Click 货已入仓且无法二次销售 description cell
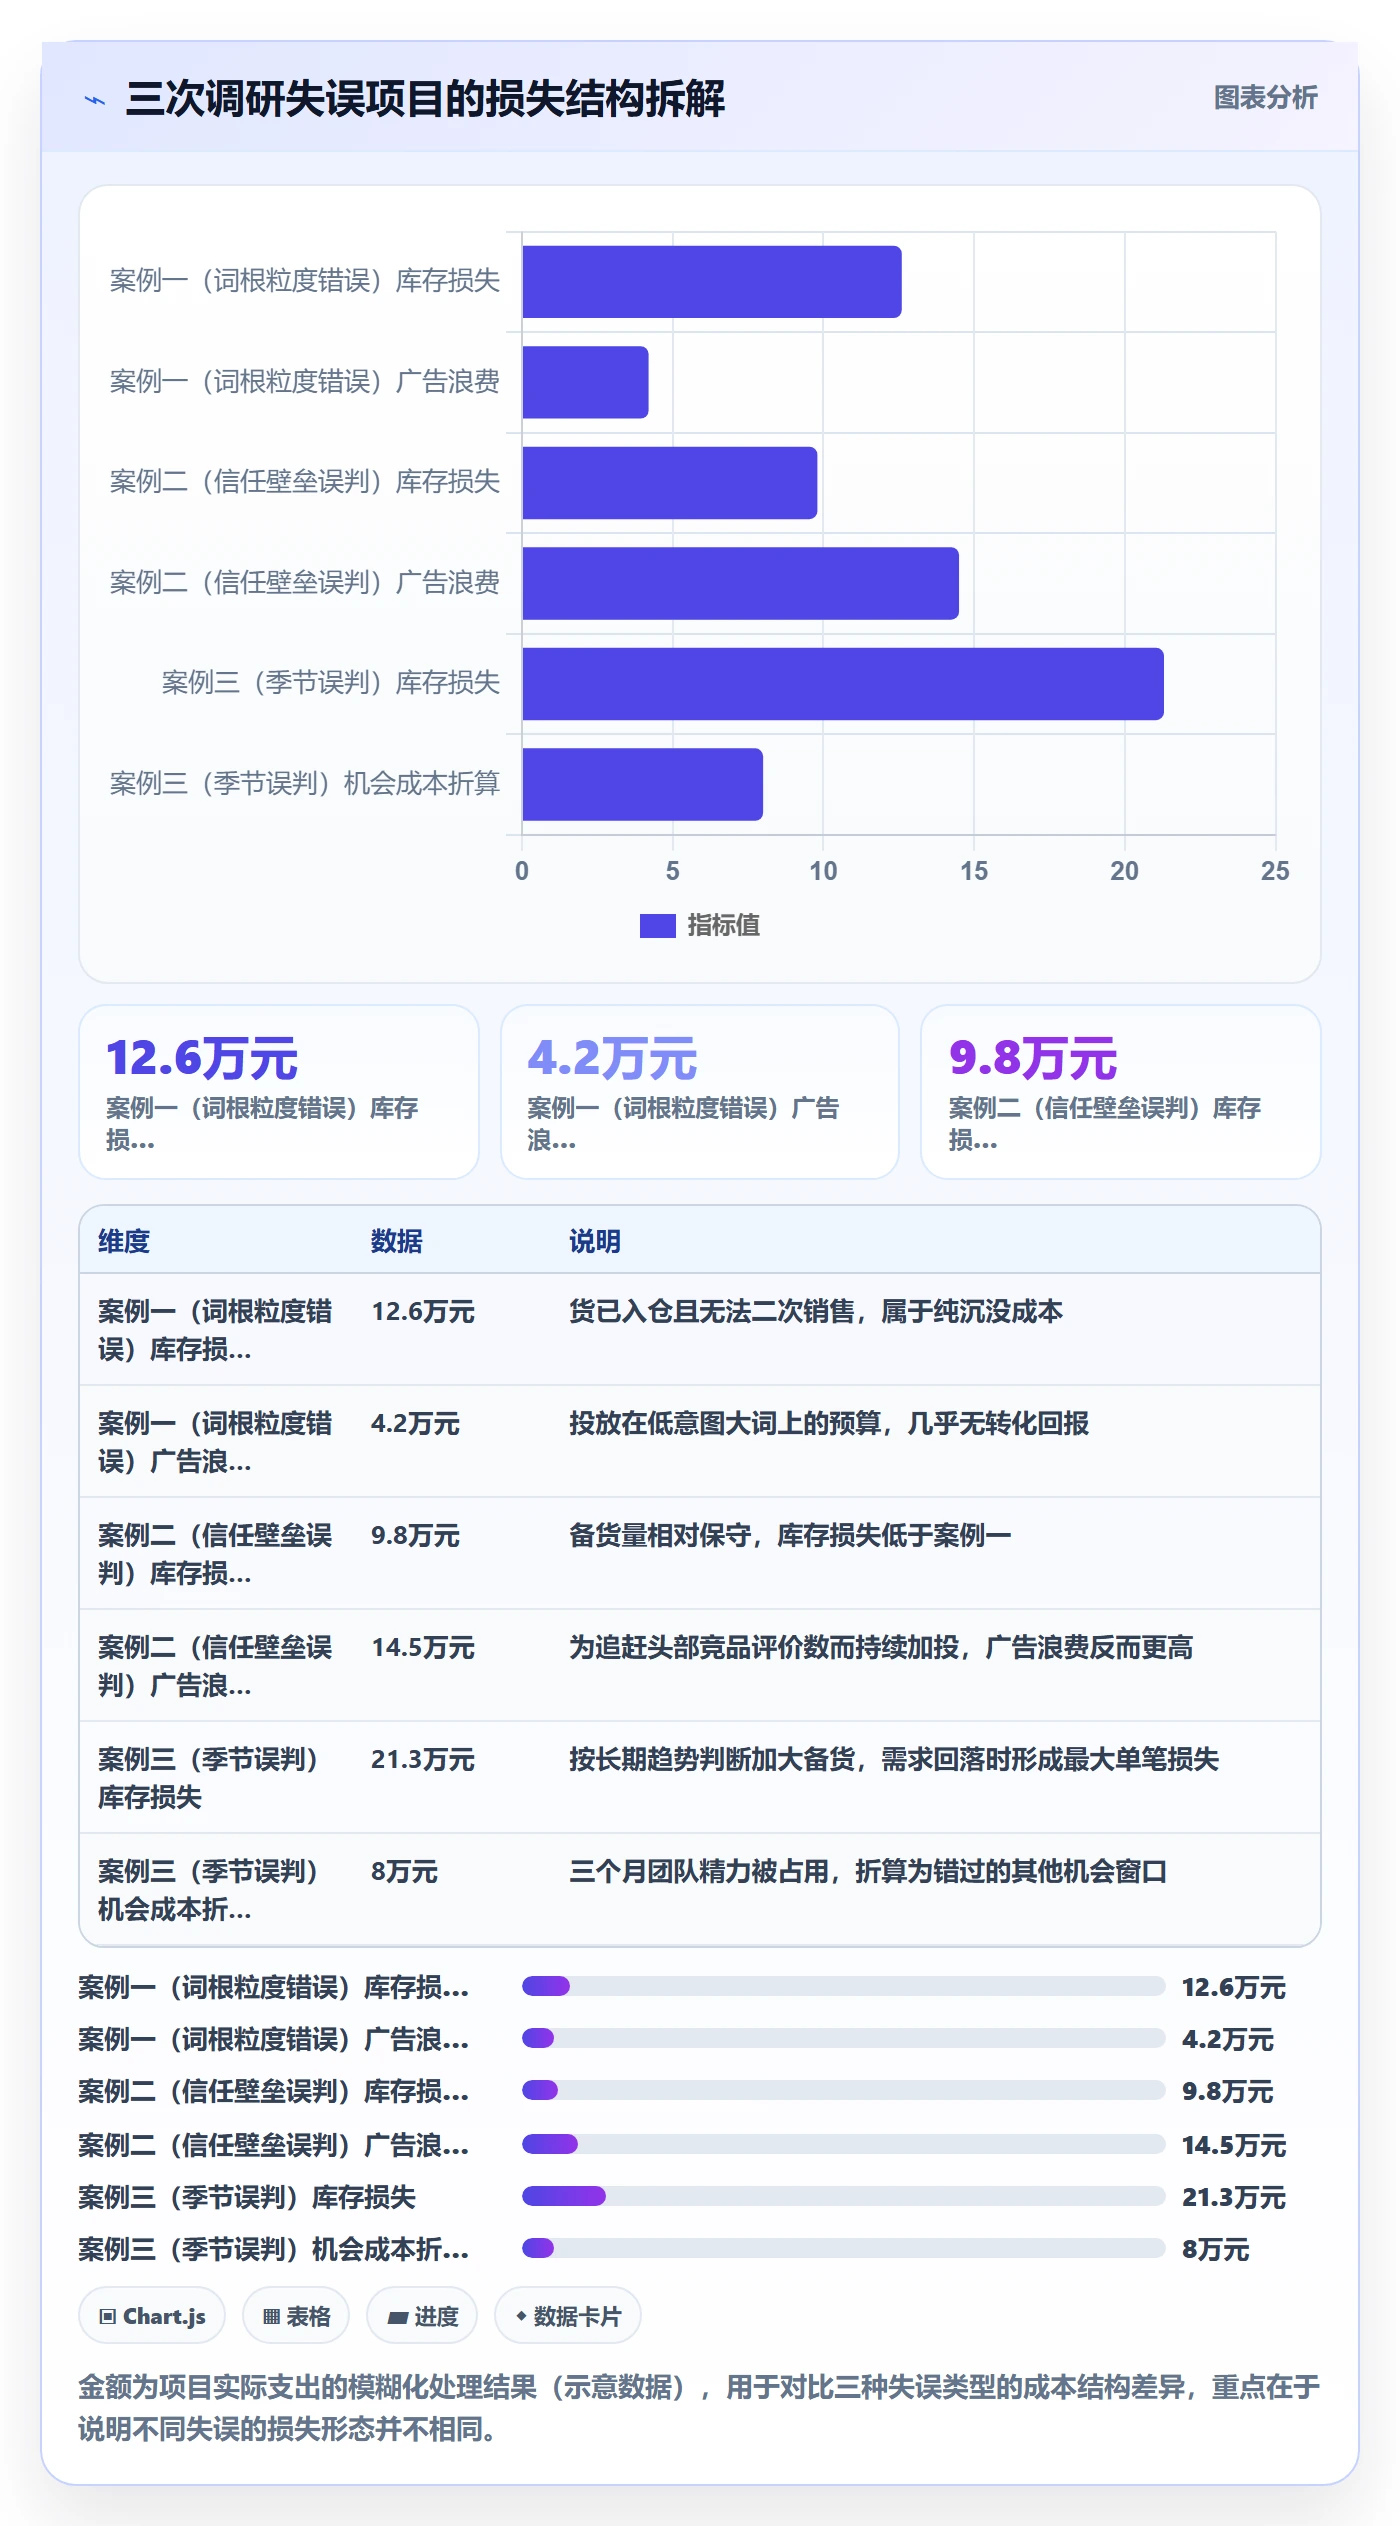1400x2526 pixels. (816, 1311)
